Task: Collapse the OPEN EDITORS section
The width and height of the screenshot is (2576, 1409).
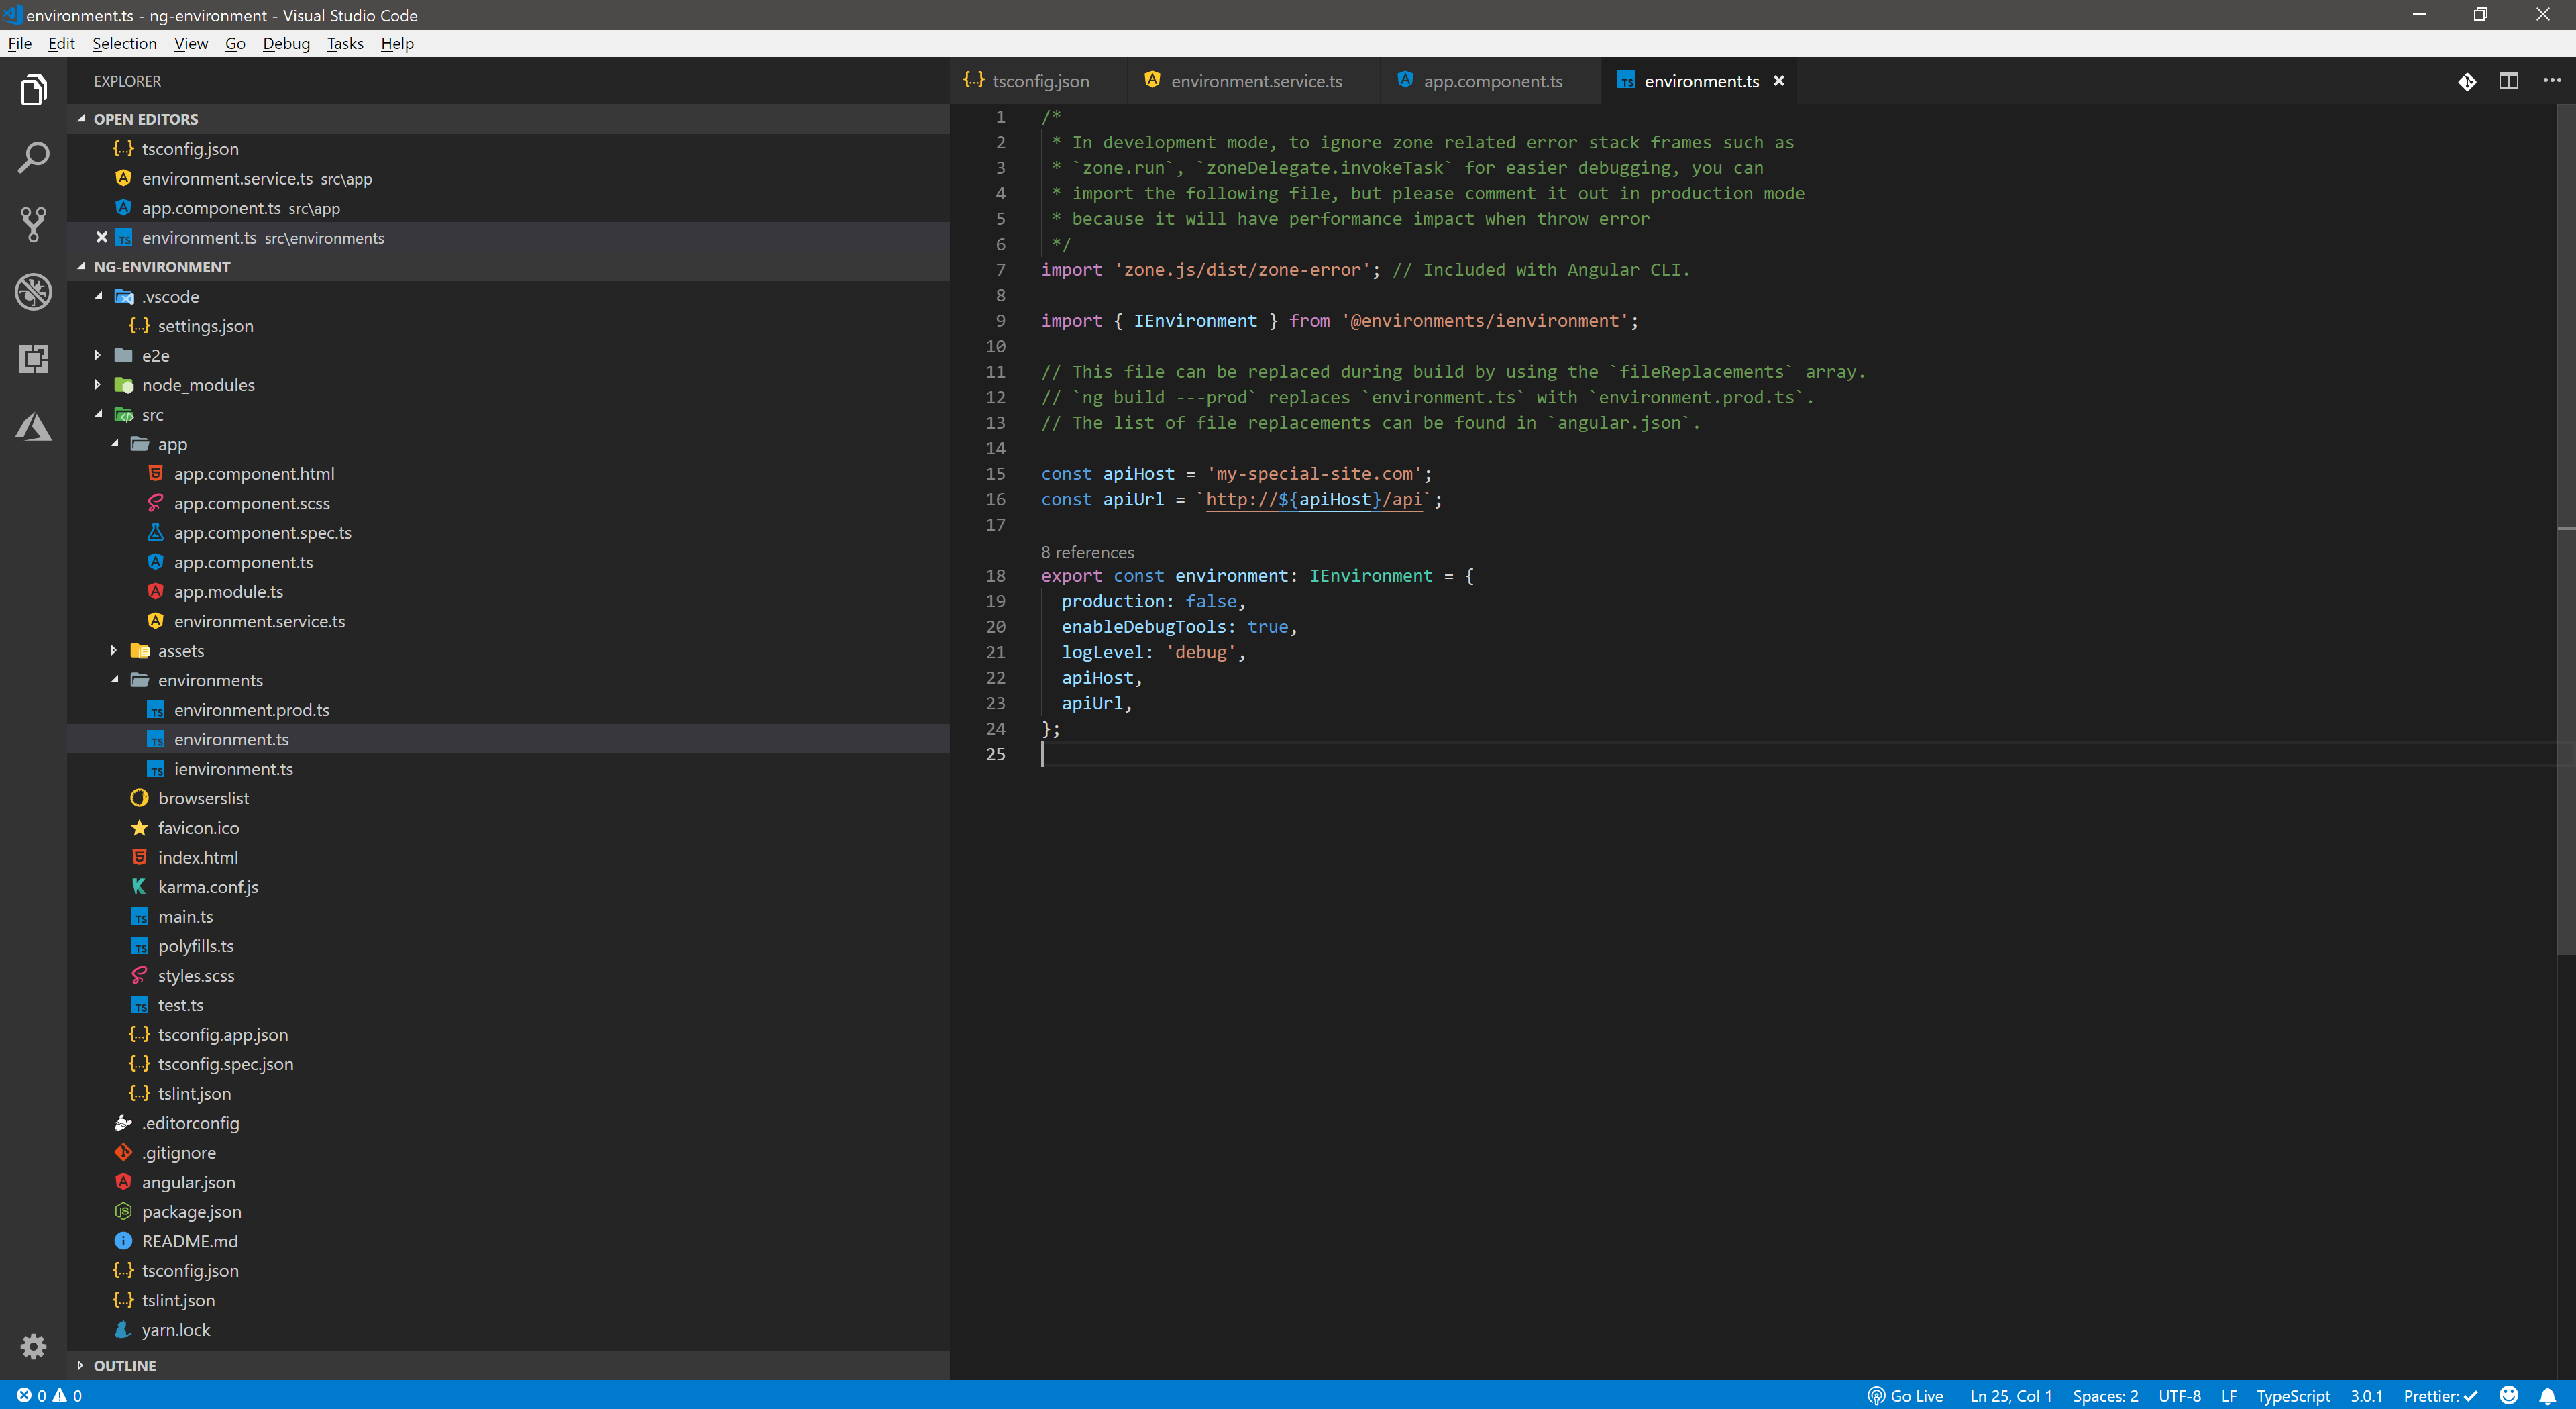Action: [x=145, y=119]
